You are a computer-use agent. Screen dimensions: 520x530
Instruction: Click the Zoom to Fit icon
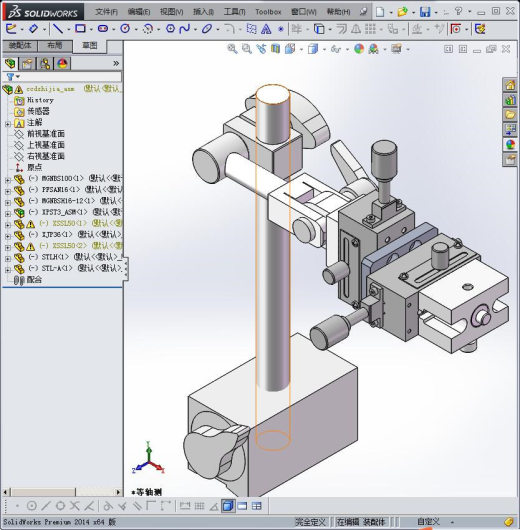(232, 49)
